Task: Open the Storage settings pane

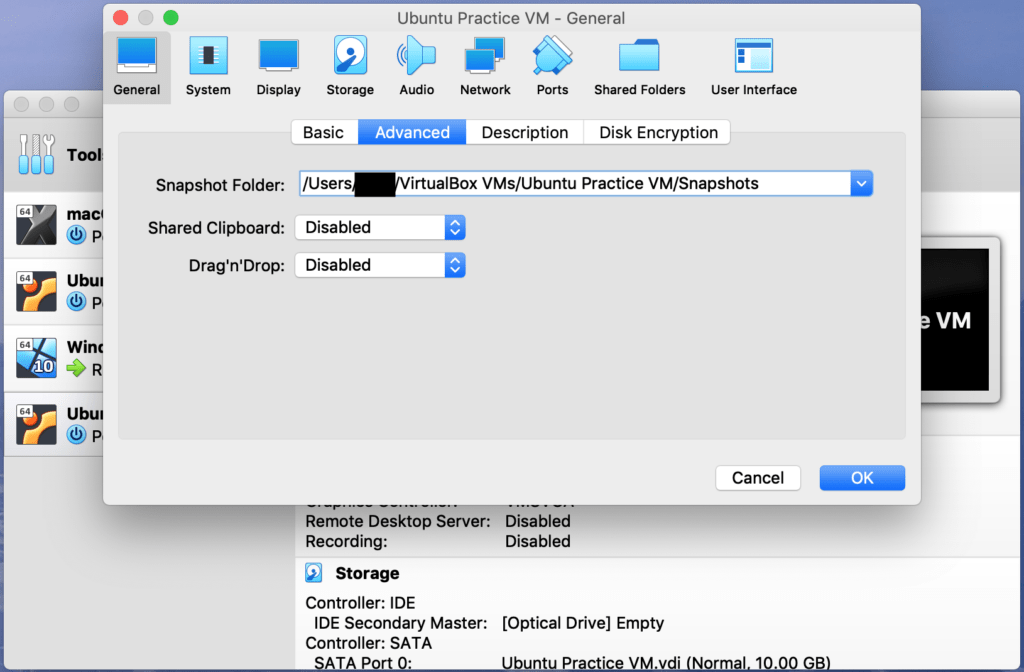Action: click(x=350, y=68)
